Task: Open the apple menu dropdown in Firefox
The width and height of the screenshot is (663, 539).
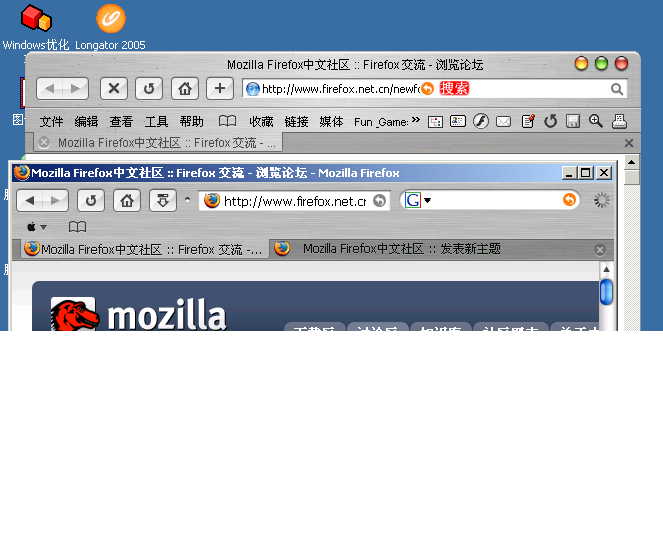Action: pos(37,227)
